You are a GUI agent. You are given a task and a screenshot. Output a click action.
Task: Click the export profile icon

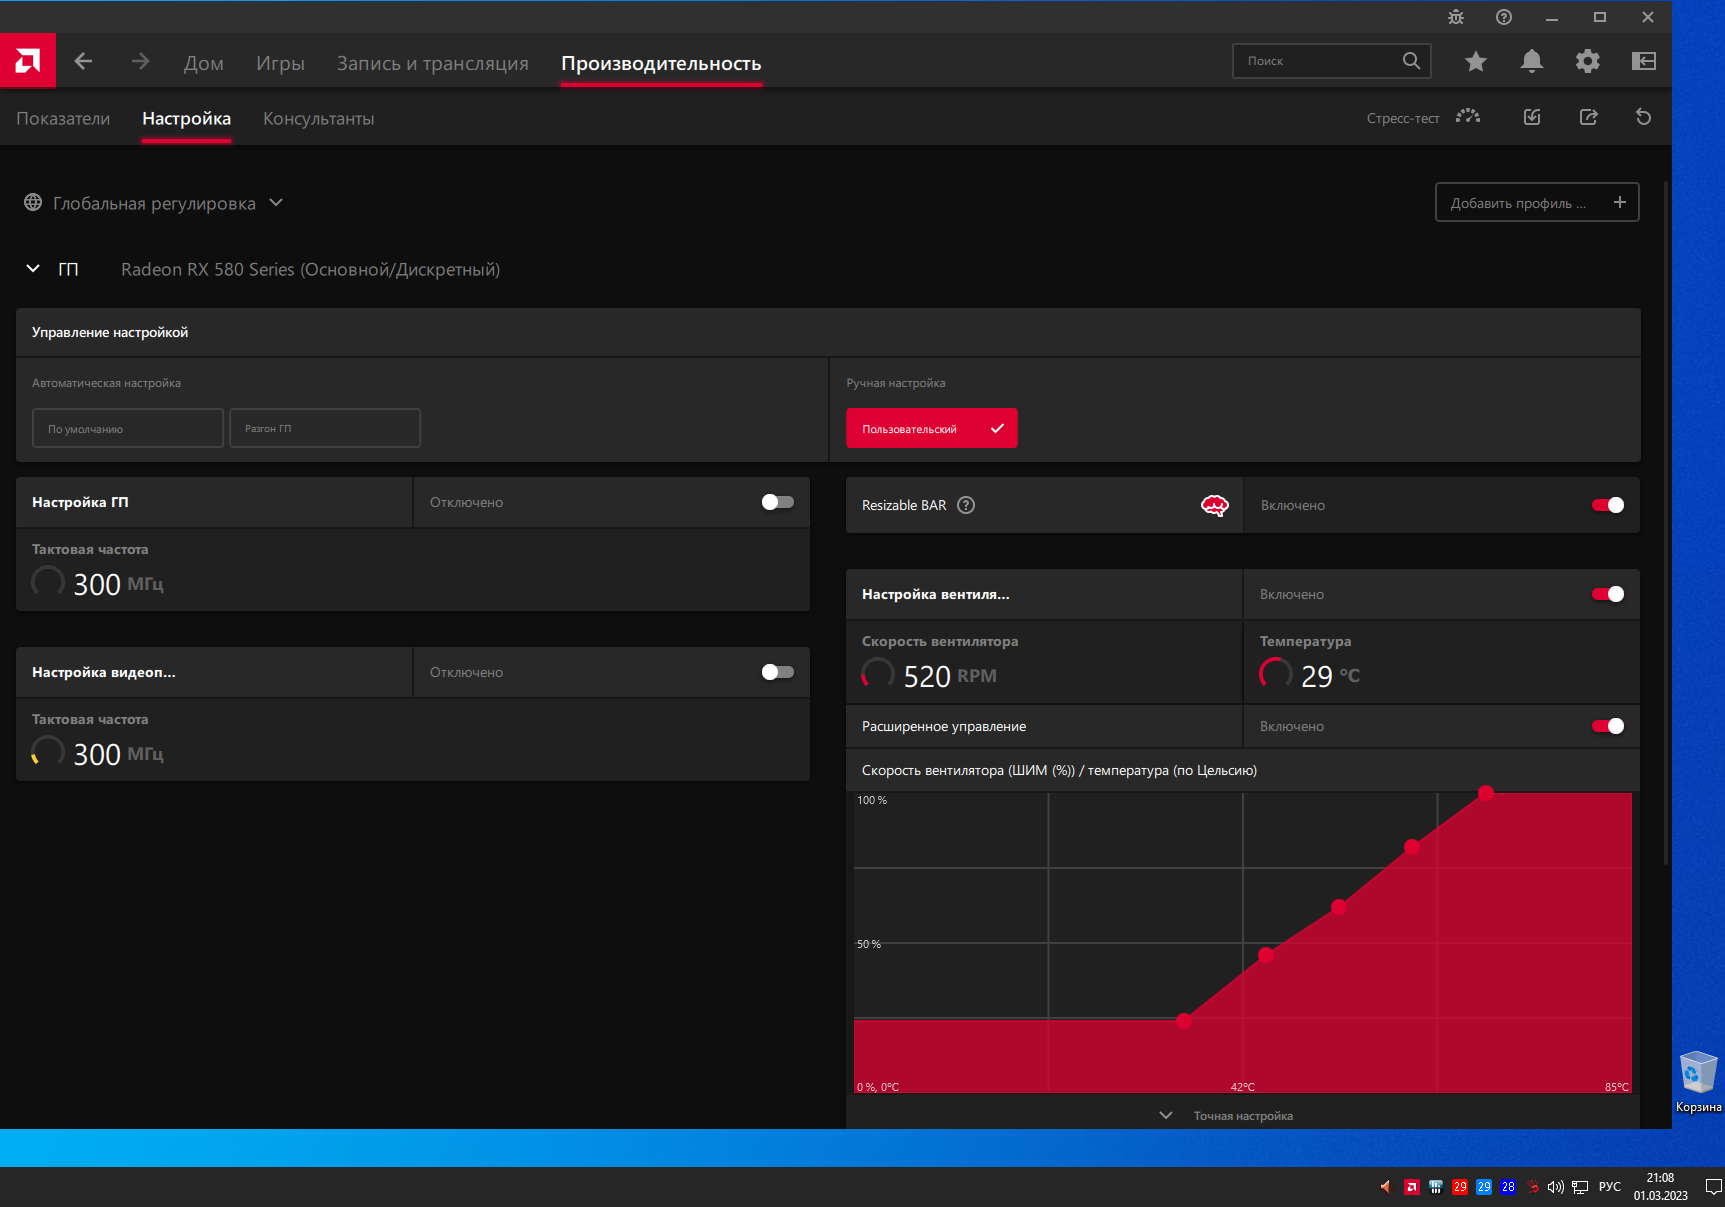click(1589, 117)
